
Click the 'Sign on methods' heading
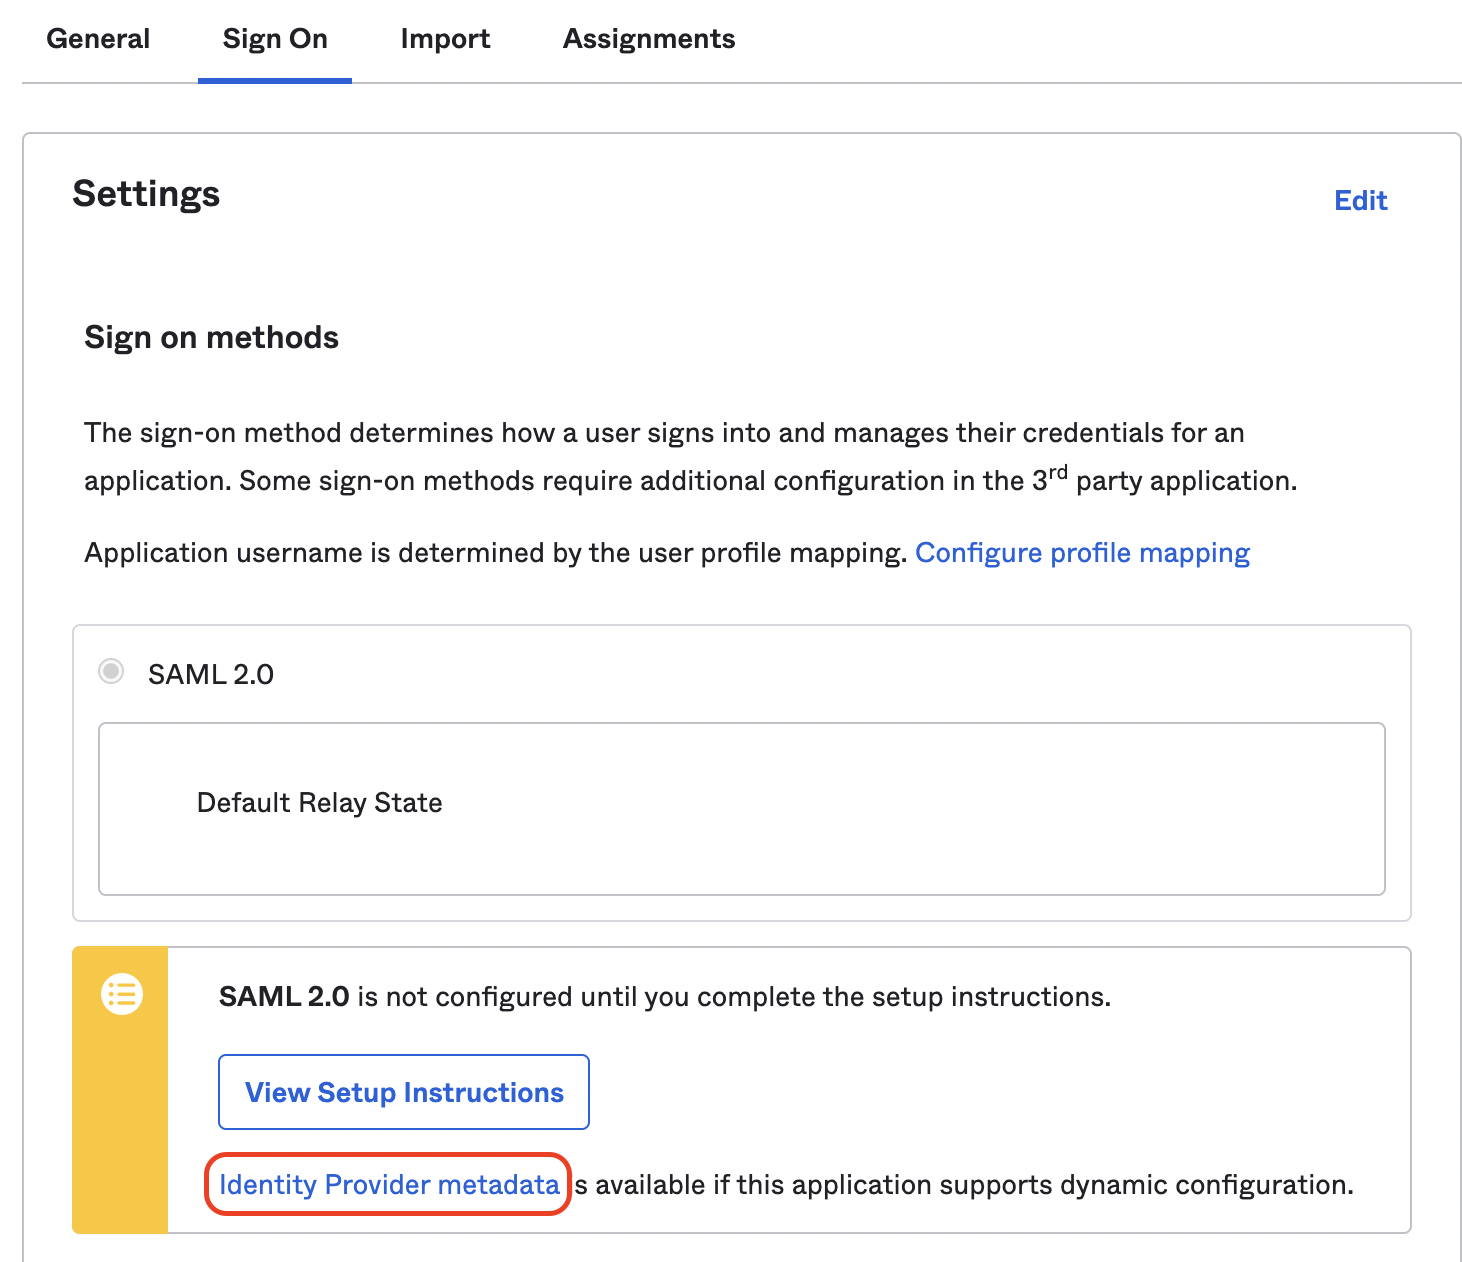coord(211,338)
